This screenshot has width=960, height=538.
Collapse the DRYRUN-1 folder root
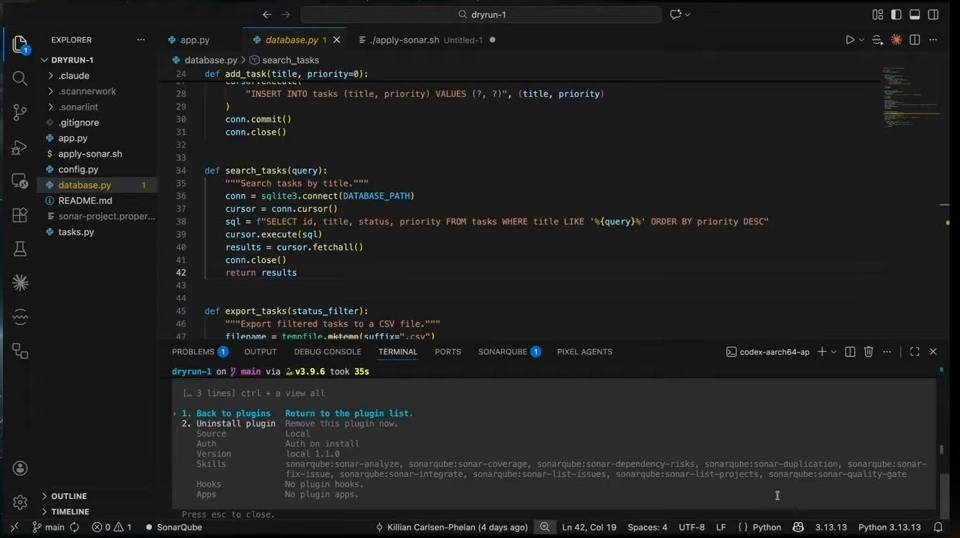[x=72, y=60]
